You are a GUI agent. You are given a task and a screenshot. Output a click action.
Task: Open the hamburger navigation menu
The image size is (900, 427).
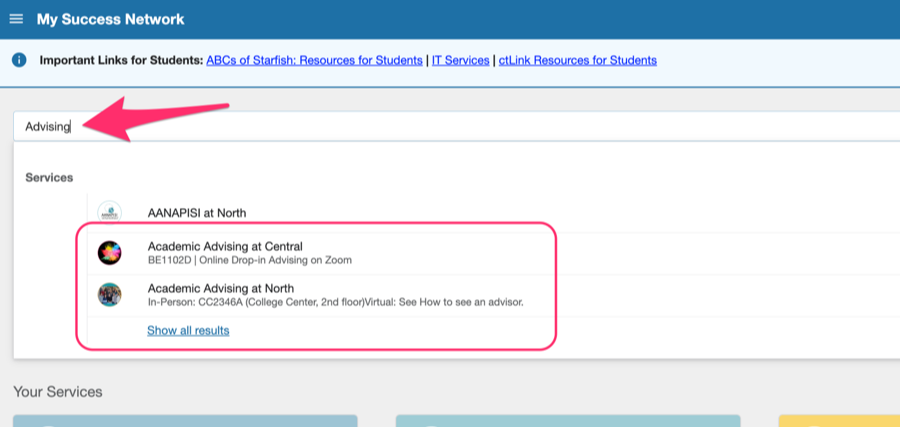coord(16,19)
